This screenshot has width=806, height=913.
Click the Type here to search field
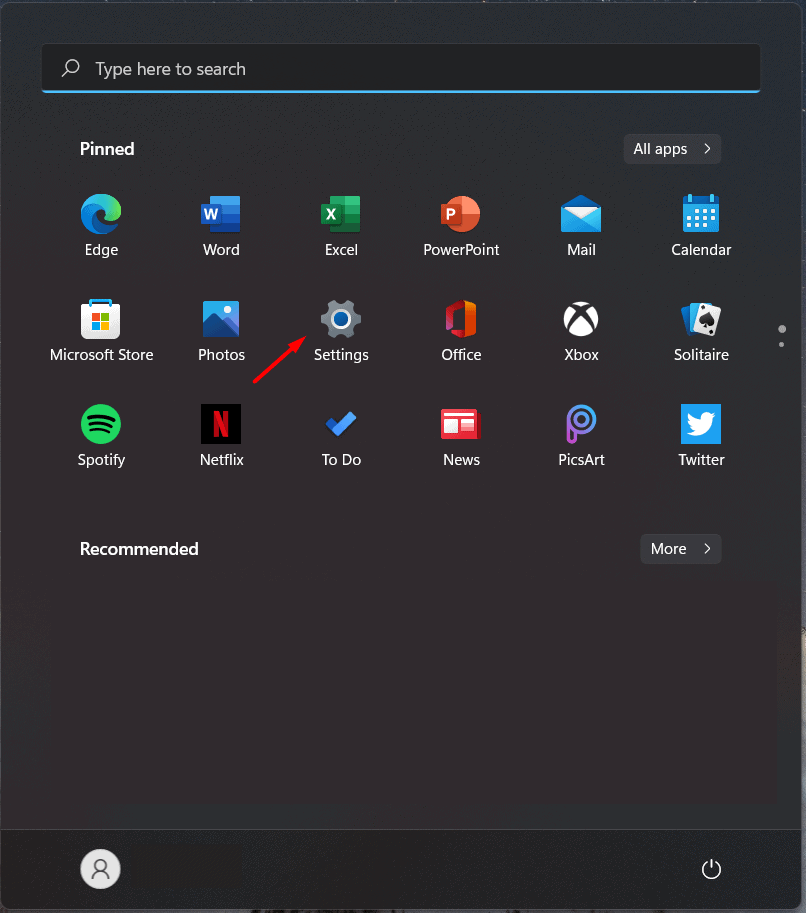point(400,69)
